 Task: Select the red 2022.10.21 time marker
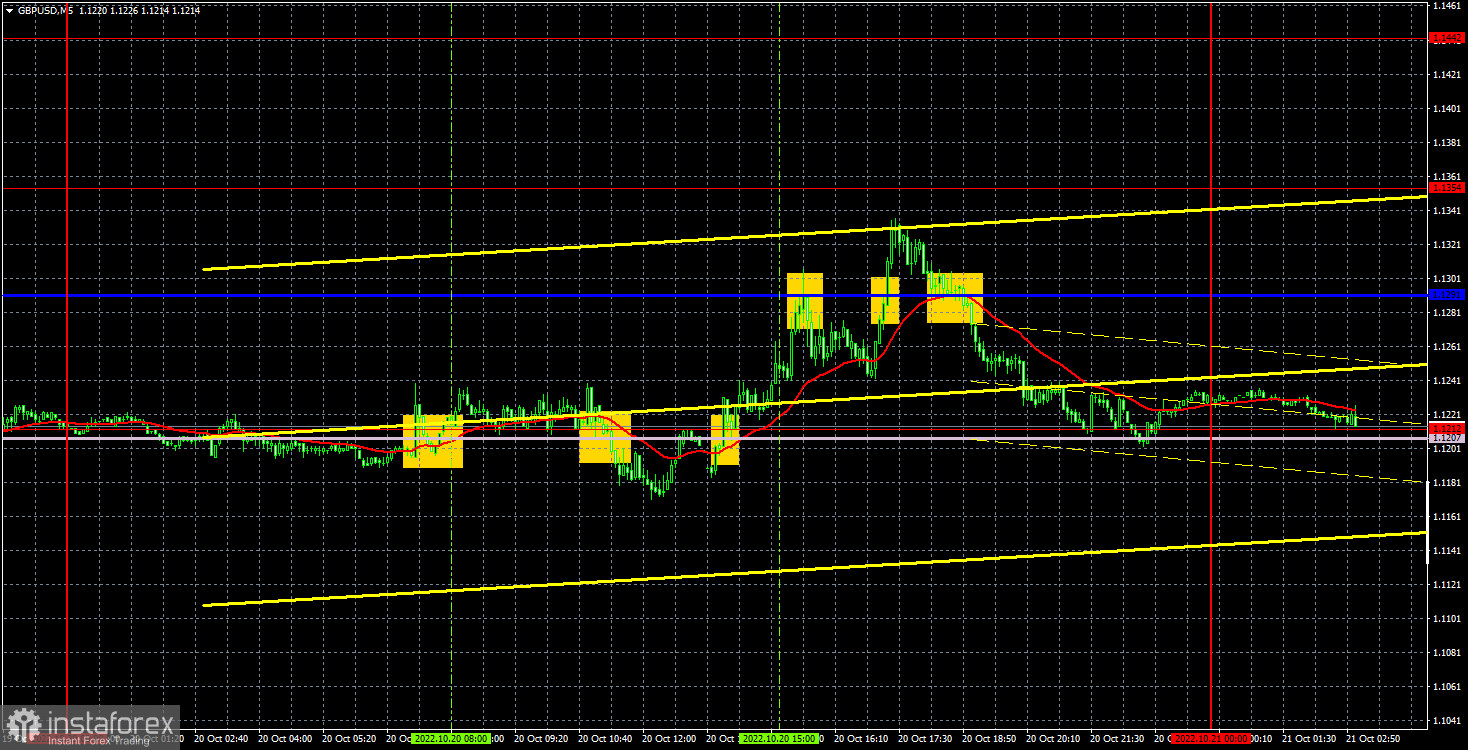click(x=1209, y=738)
